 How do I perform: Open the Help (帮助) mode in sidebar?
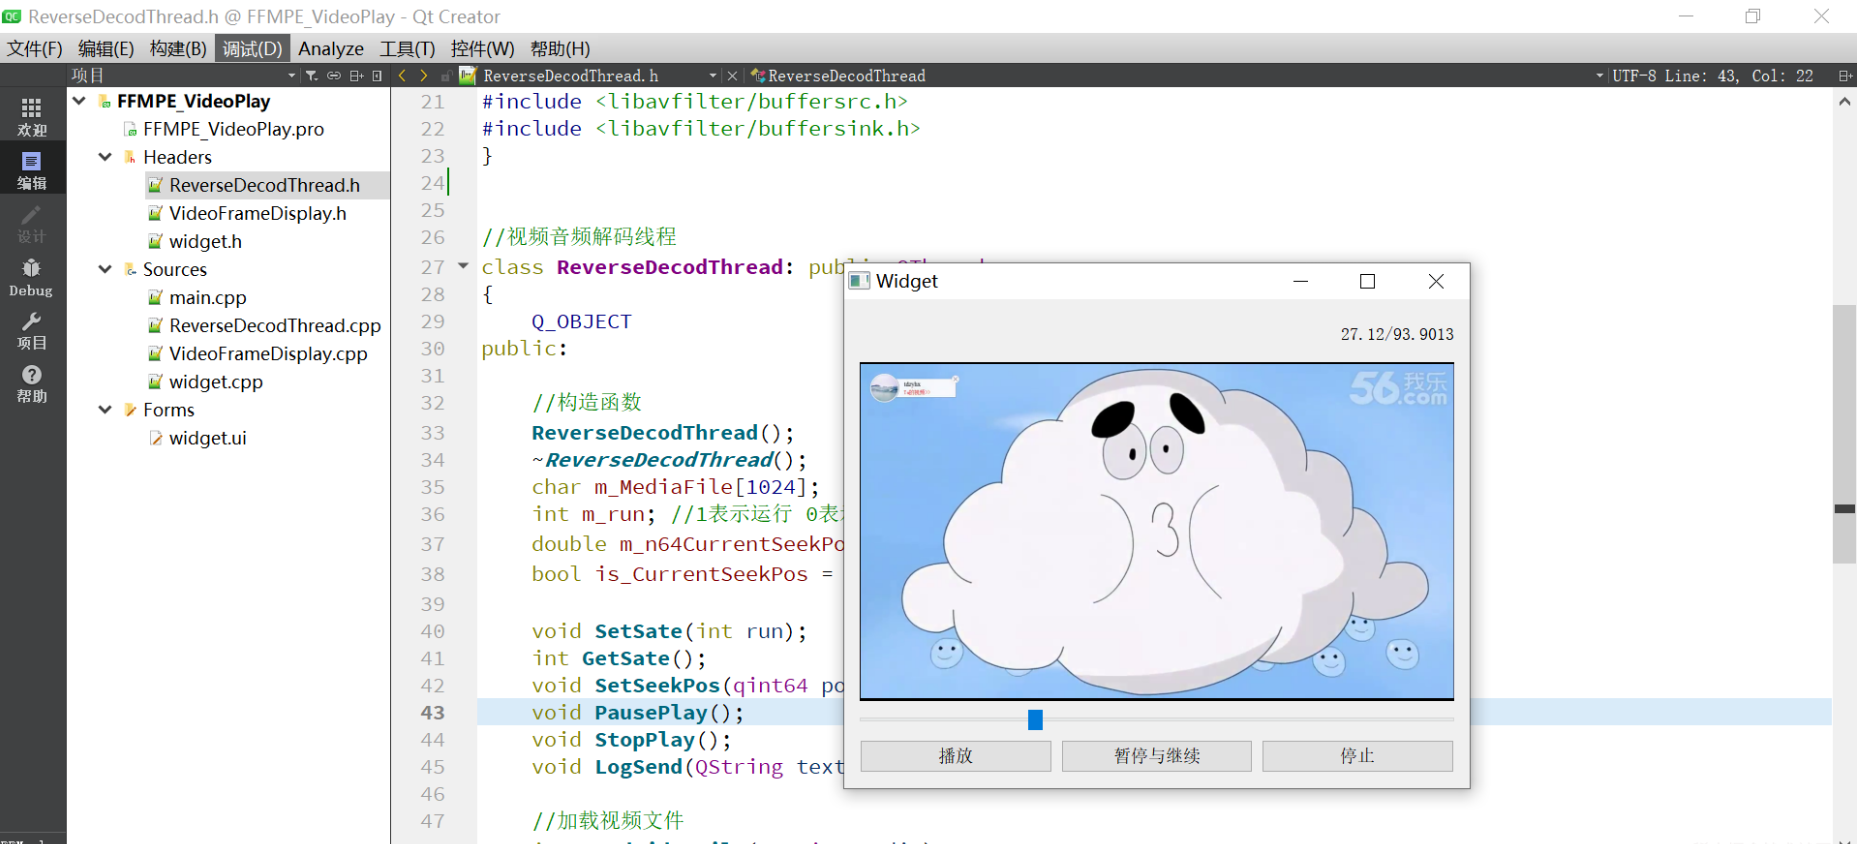click(x=32, y=383)
